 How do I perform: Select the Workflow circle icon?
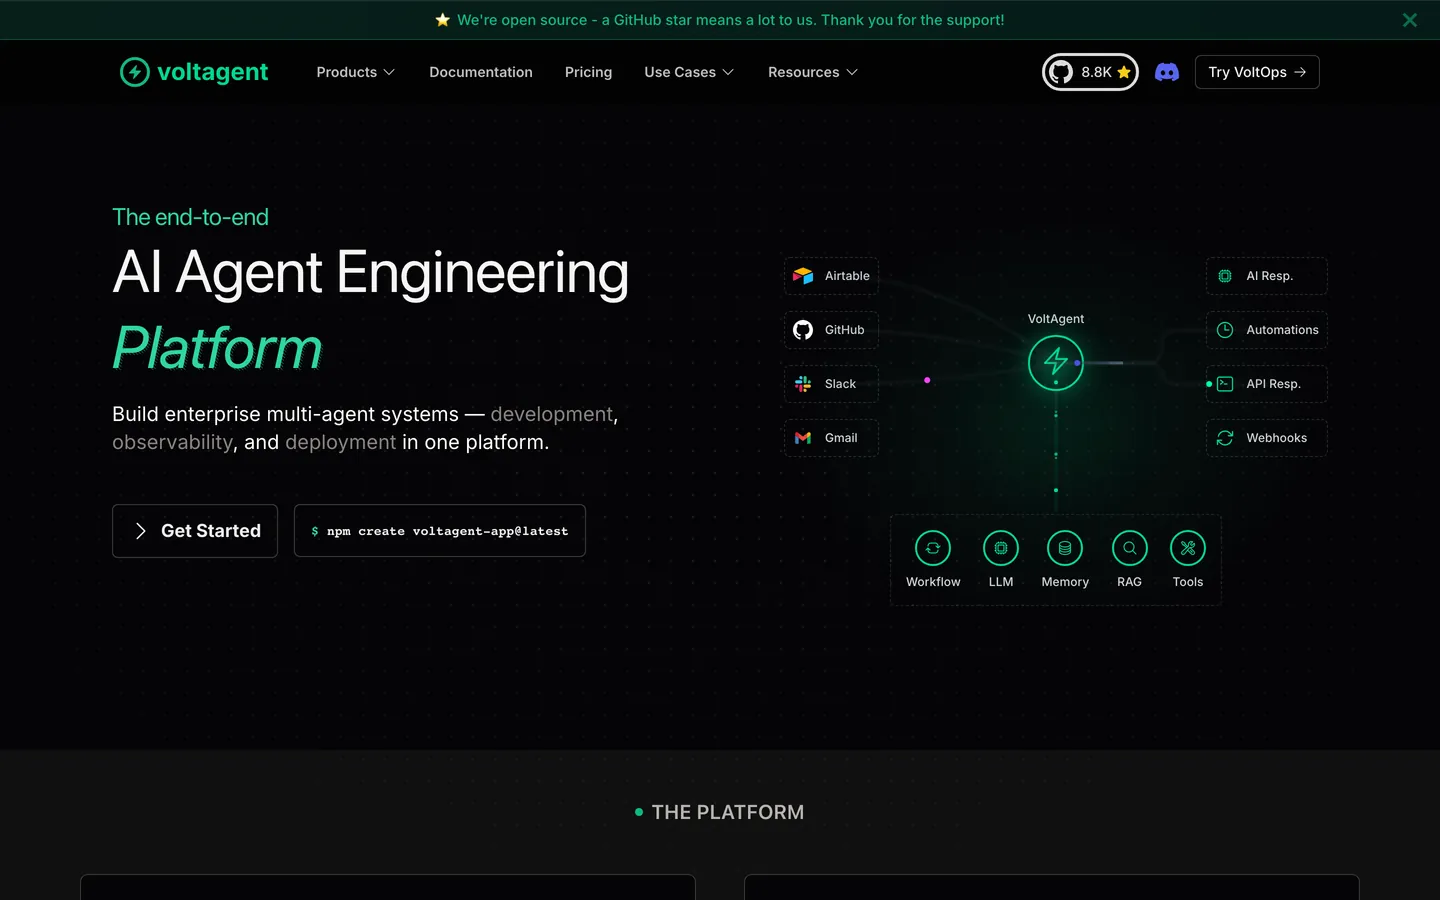click(x=933, y=548)
